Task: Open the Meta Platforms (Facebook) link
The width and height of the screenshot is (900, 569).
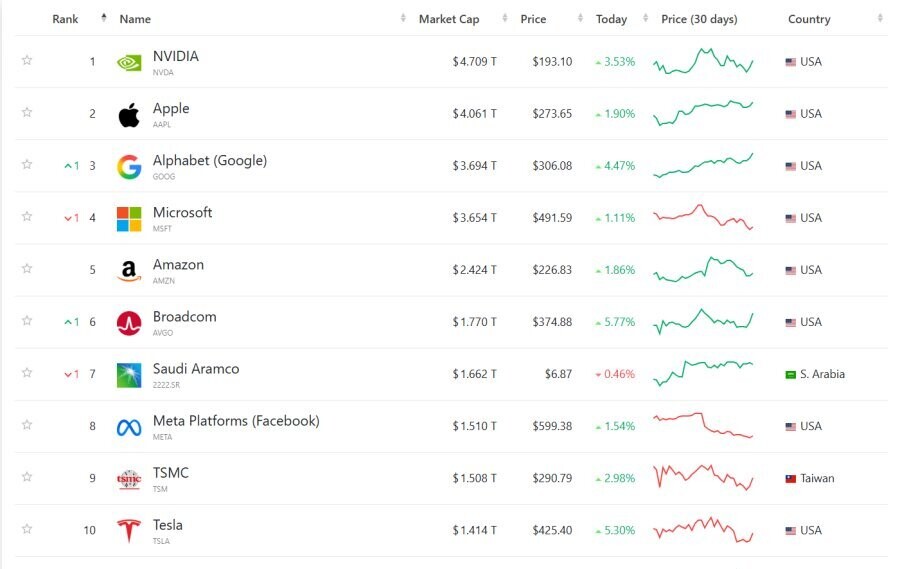Action: pos(236,421)
